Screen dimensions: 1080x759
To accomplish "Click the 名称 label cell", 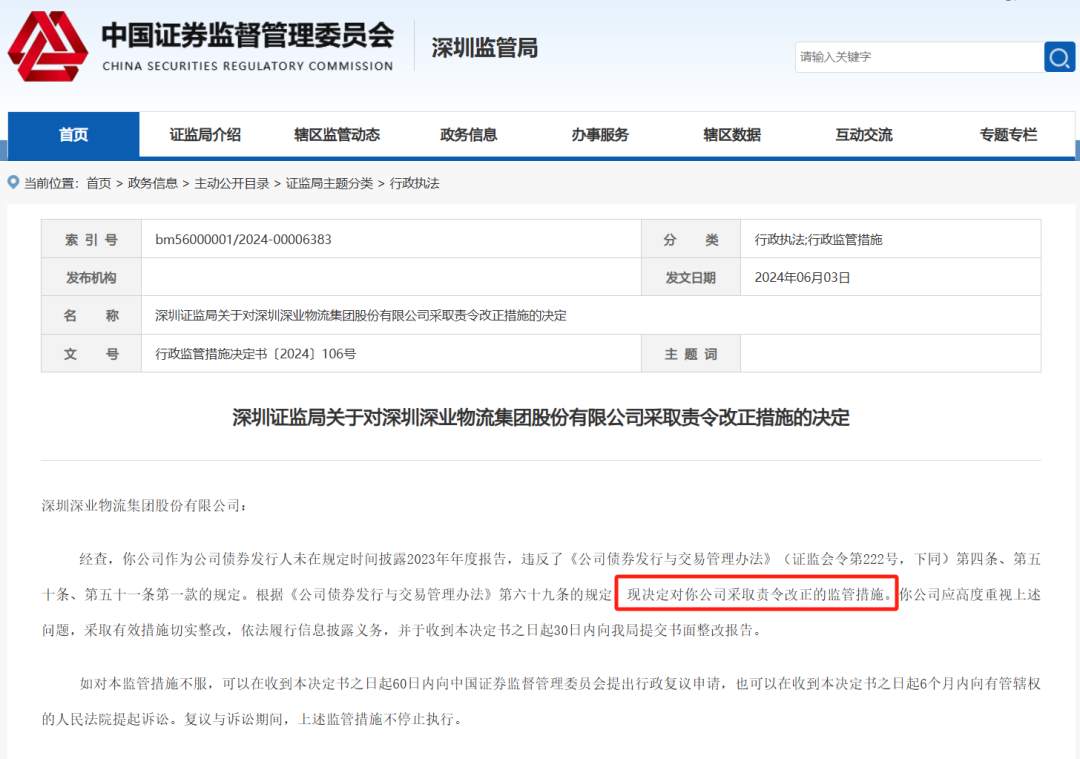I will point(92,315).
